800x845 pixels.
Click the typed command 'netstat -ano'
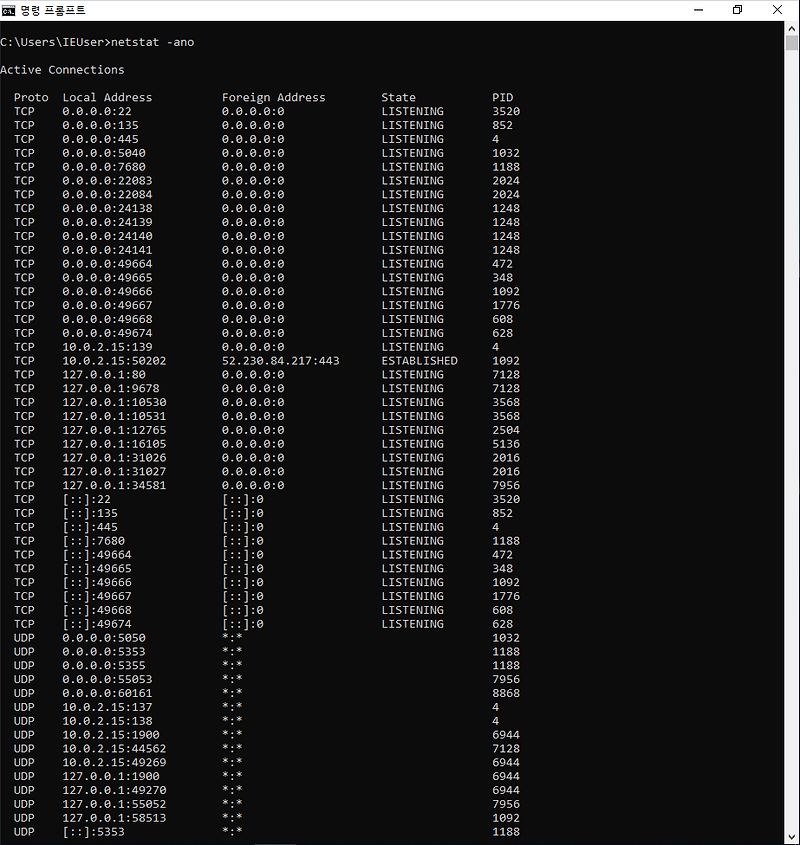152,42
